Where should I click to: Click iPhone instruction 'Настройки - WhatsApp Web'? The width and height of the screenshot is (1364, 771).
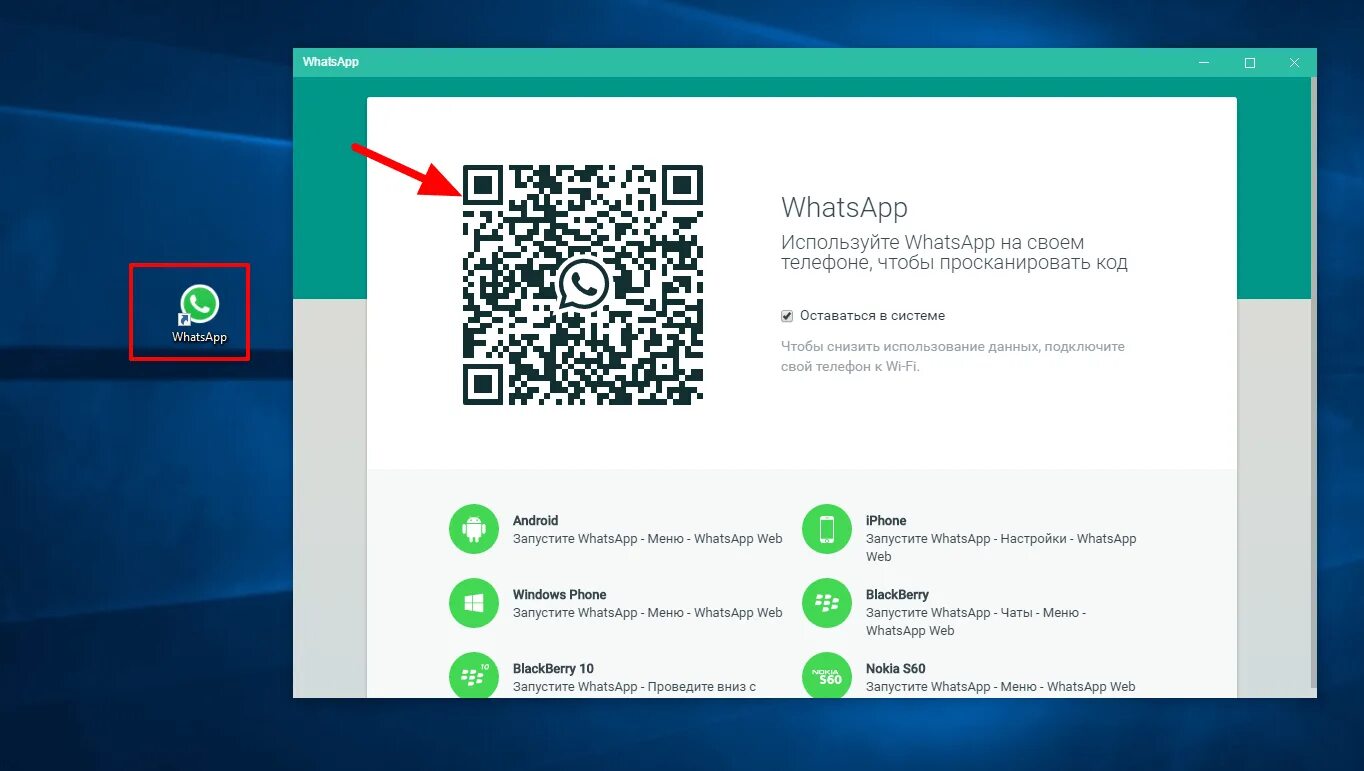click(1001, 547)
